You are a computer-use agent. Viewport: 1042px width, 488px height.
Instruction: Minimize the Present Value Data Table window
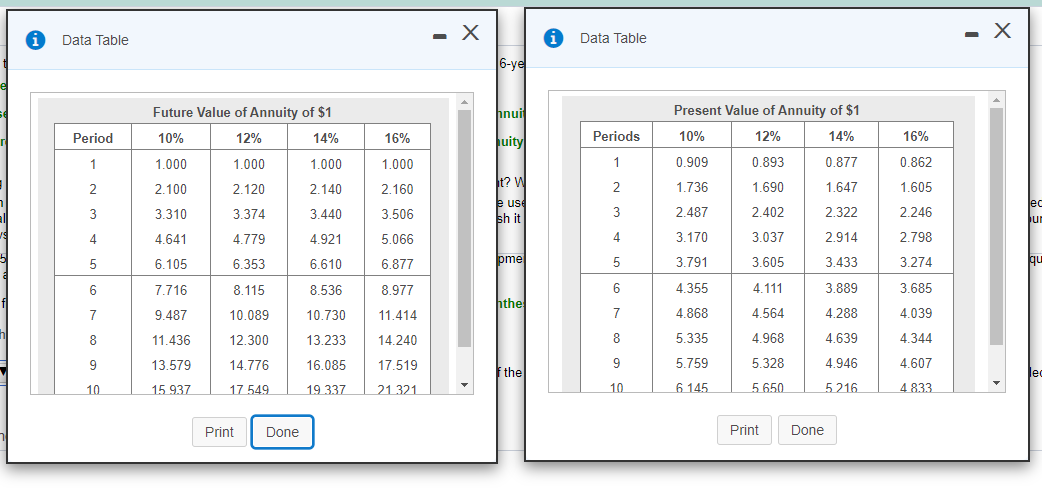pyautogui.click(x=972, y=37)
